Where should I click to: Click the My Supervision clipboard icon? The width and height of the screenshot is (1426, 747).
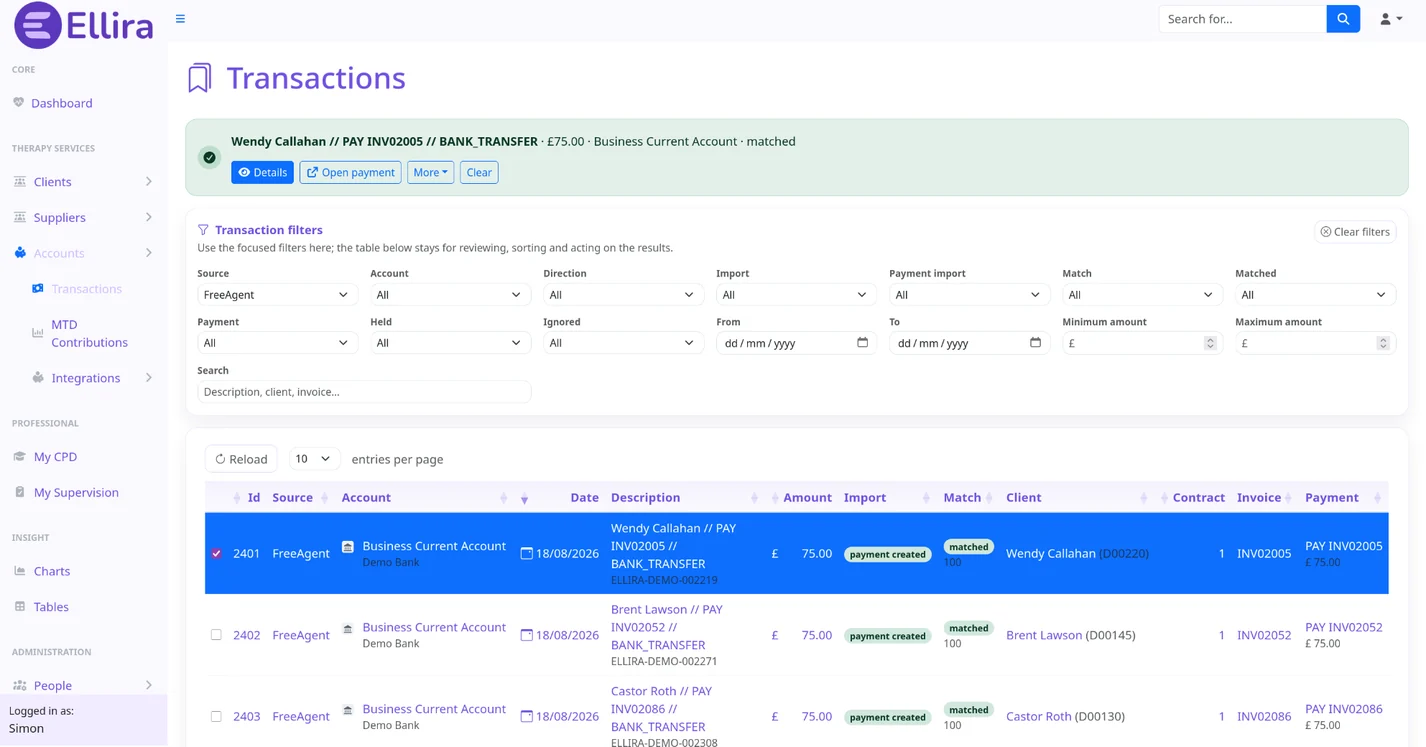(19, 492)
